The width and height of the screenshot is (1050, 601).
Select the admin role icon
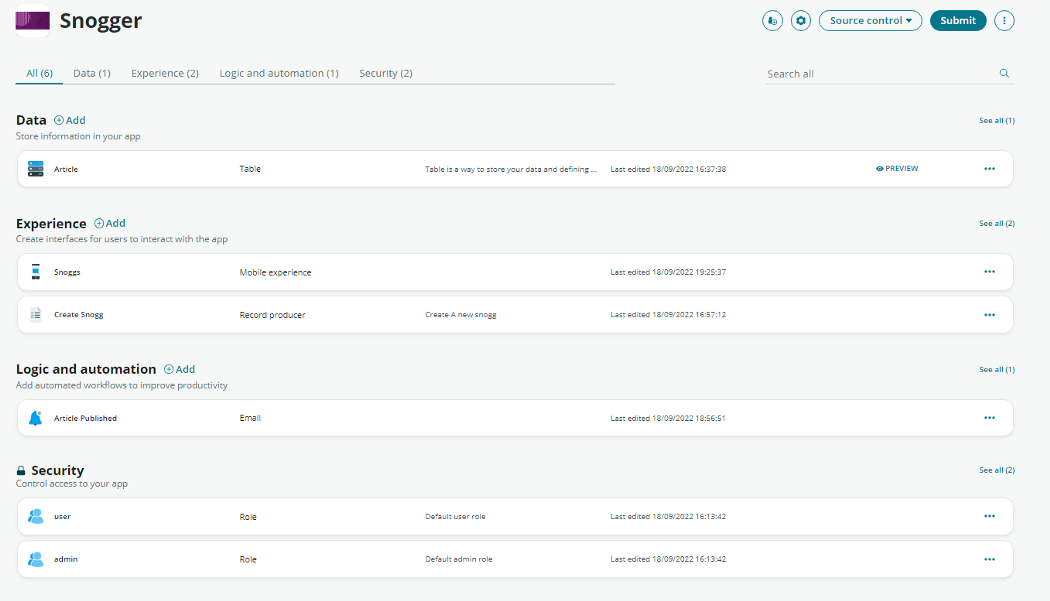35,559
